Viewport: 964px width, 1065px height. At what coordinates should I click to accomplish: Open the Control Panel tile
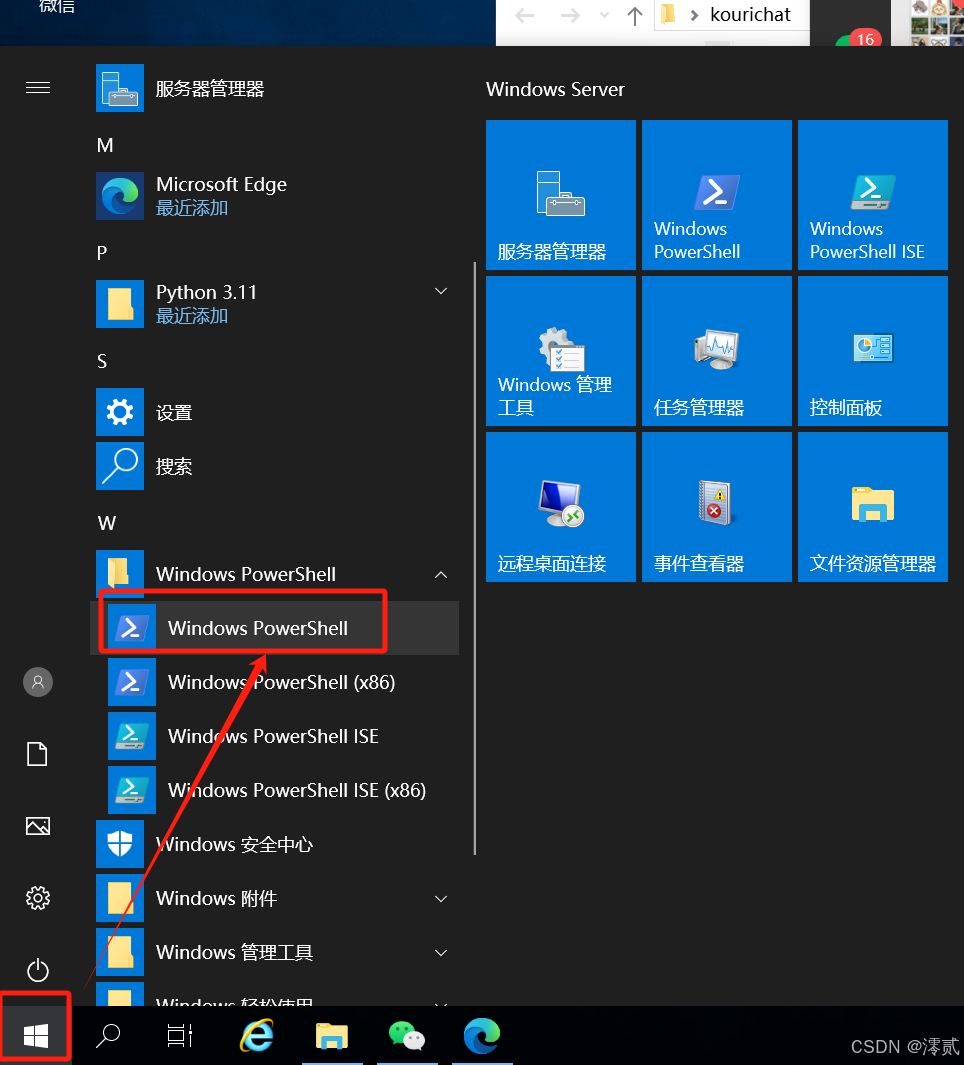(872, 351)
